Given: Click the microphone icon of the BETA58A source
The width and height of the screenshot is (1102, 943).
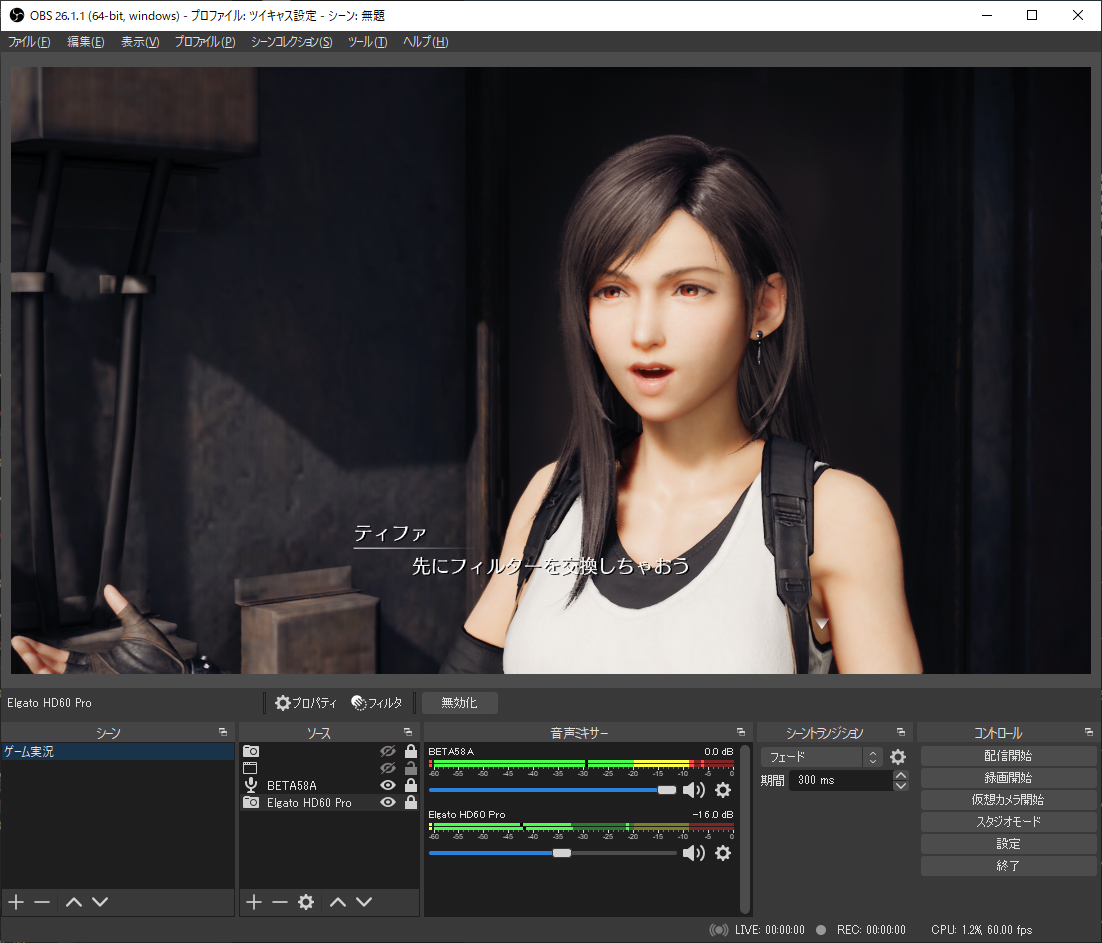Looking at the screenshot, I should (x=250, y=785).
